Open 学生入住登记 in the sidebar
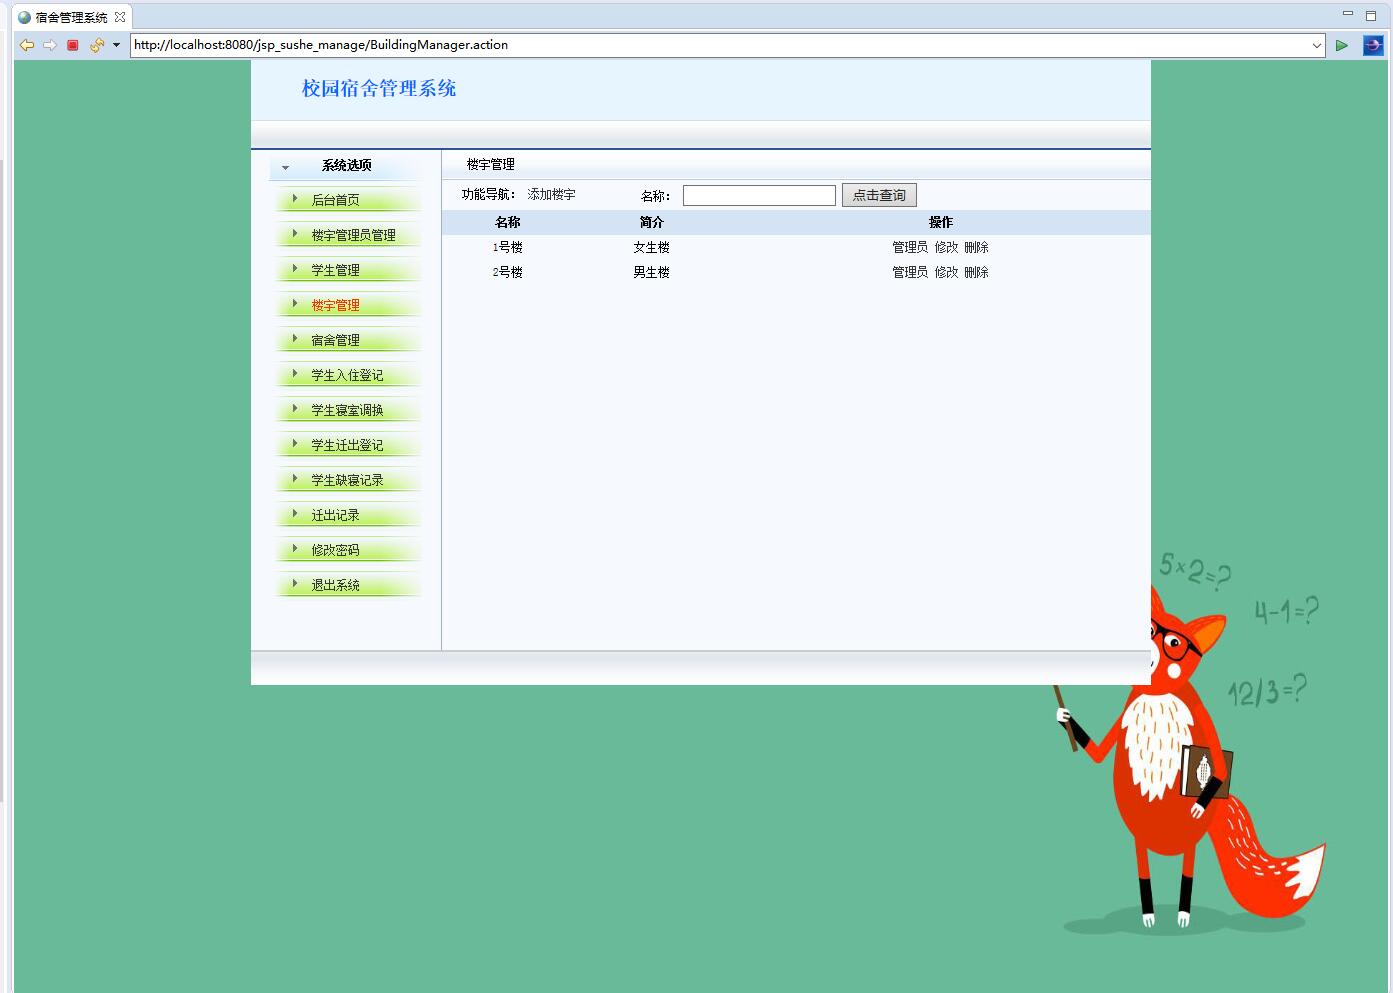 coord(347,375)
